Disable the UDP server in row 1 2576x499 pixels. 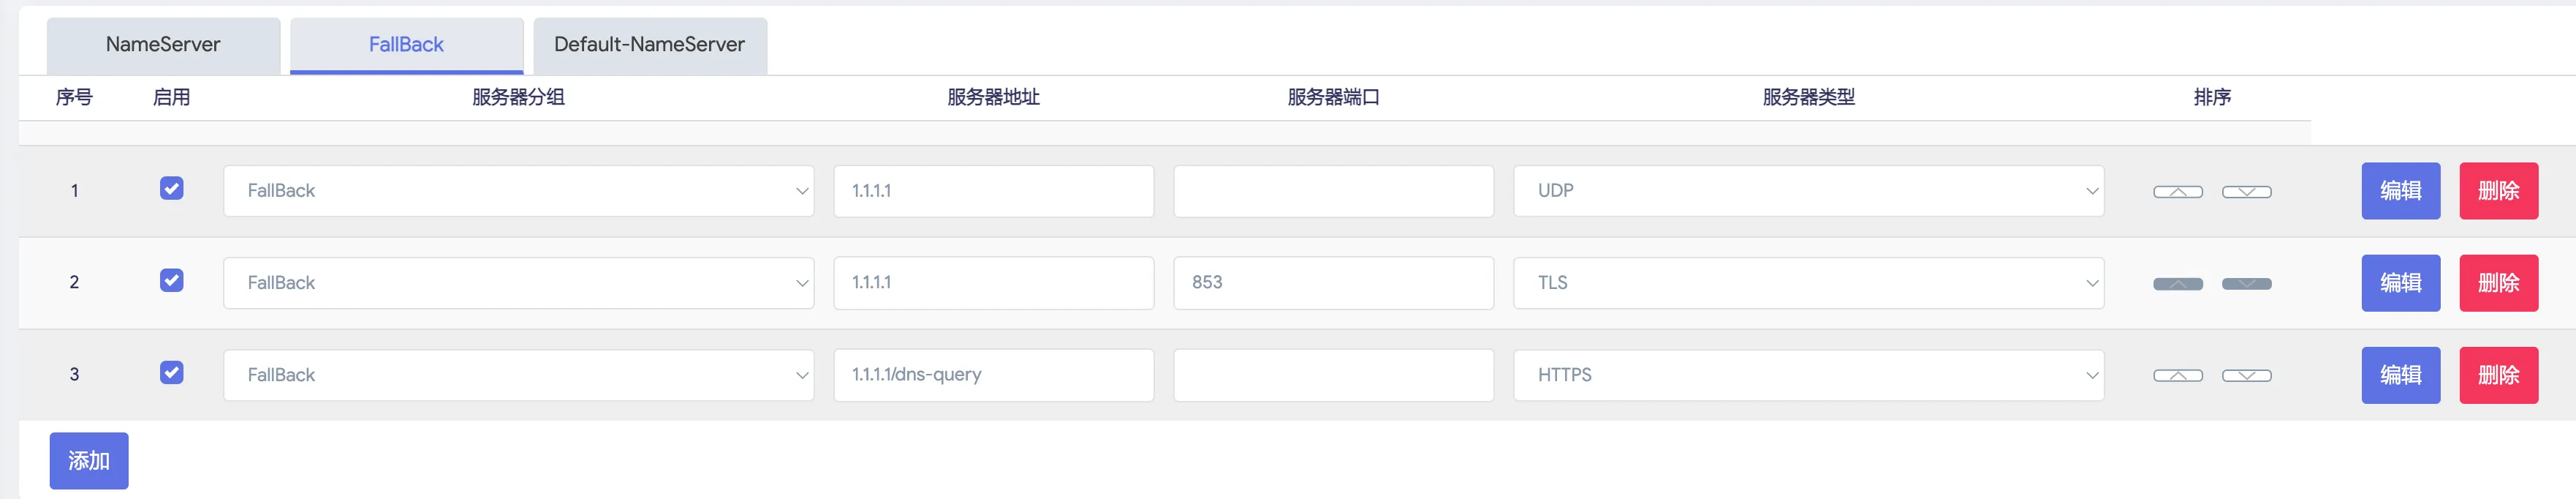click(171, 189)
